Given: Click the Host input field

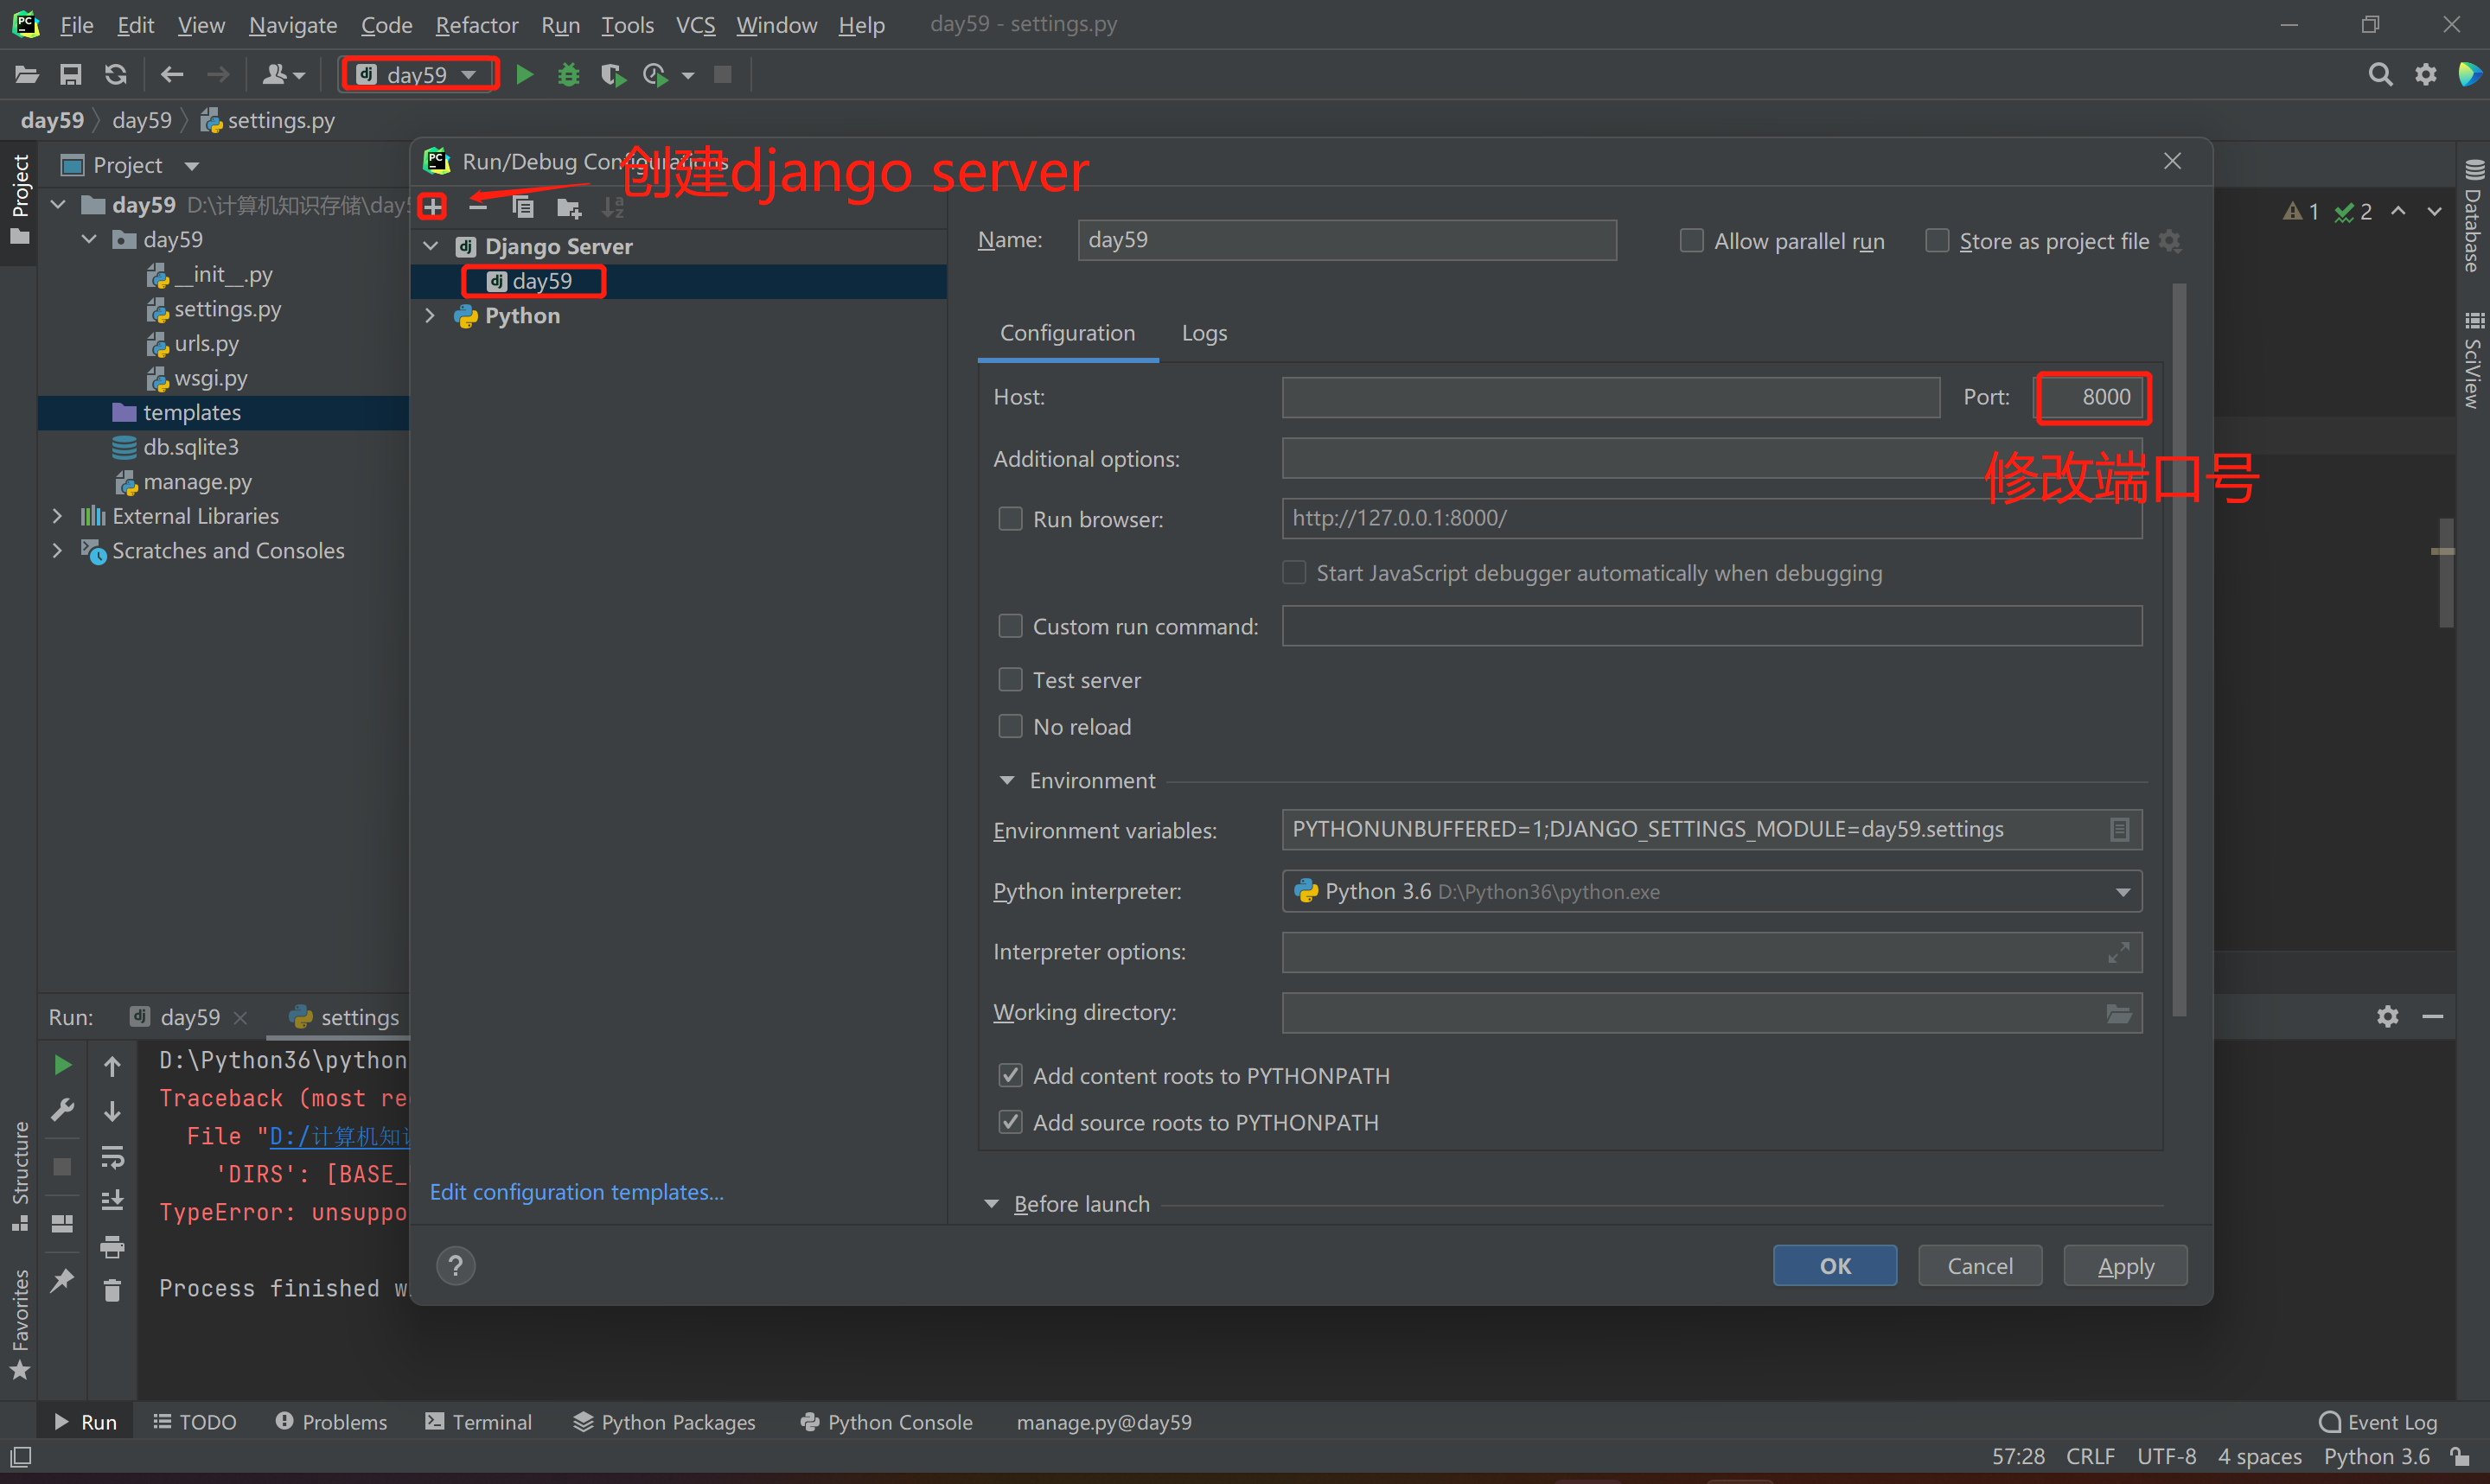Looking at the screenshot, I should click(1610, 397).
